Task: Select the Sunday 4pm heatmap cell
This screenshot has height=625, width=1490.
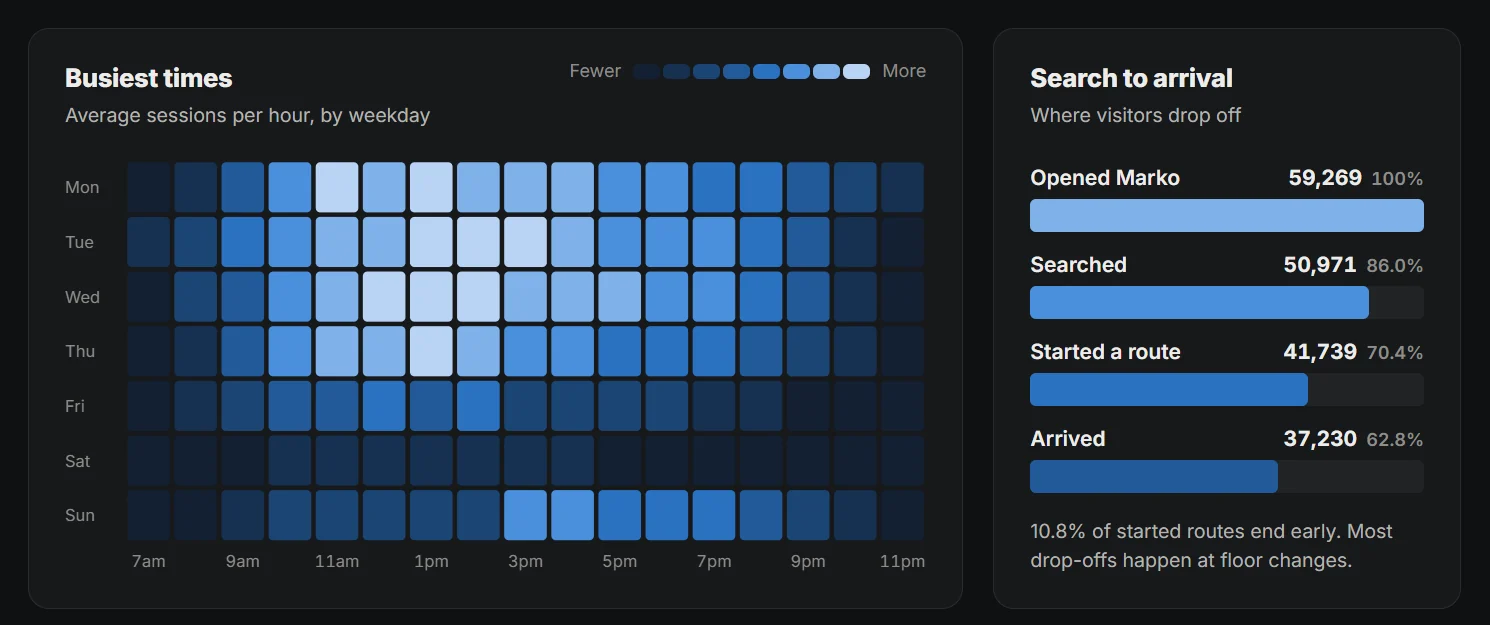Action: point(572,515)
